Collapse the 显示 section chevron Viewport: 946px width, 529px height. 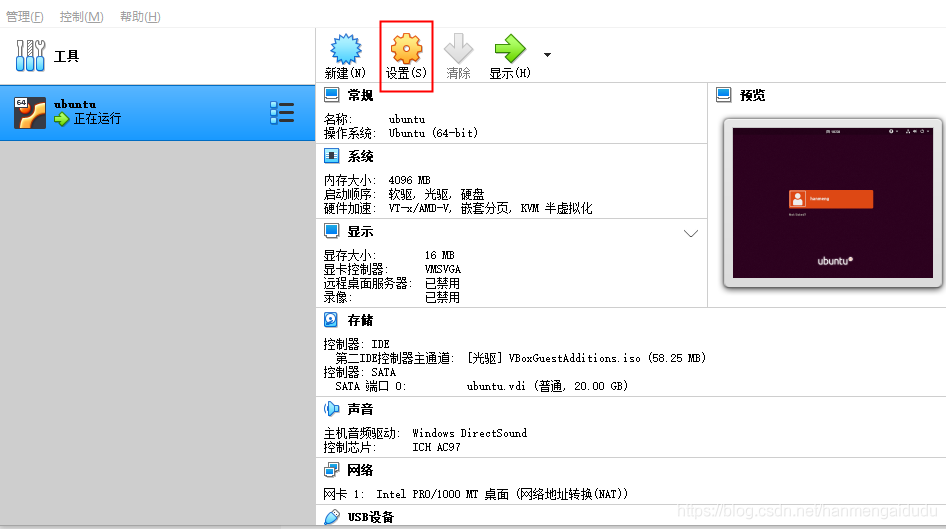point(691,233)
